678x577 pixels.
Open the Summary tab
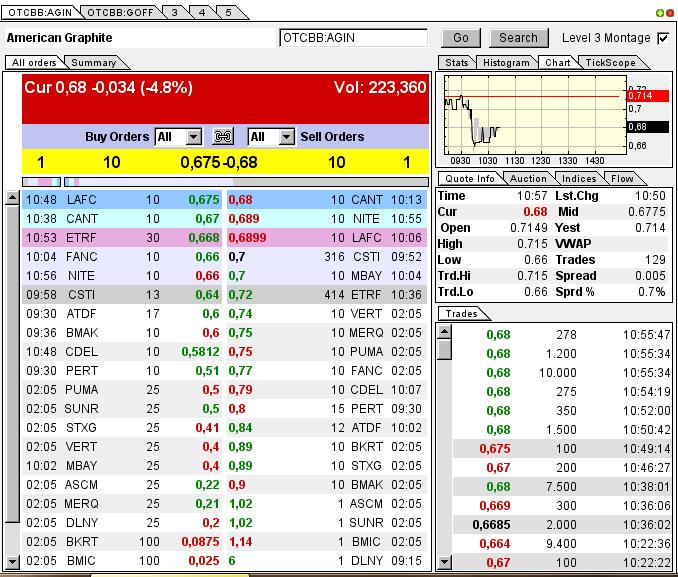pos(93,62)
